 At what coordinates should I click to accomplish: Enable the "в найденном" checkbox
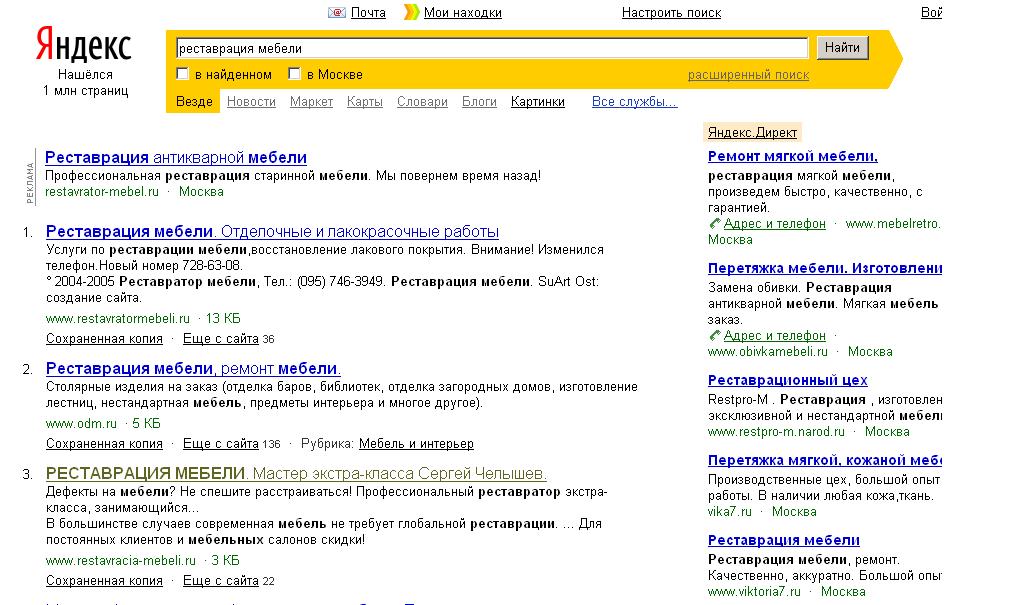click(x=183, y=74)
